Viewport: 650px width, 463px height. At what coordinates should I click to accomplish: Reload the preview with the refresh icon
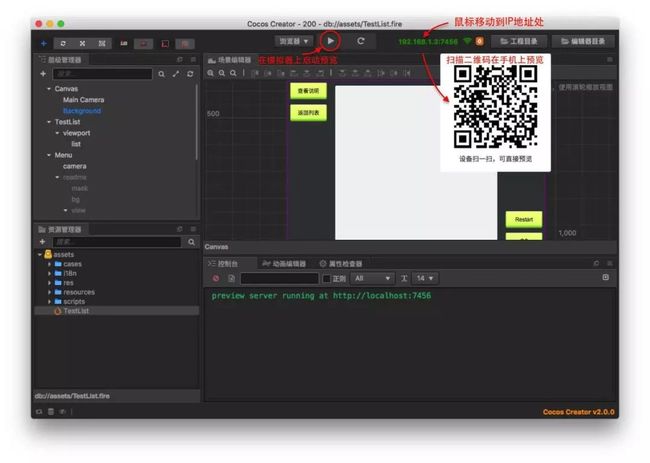[x=361, y=41]
